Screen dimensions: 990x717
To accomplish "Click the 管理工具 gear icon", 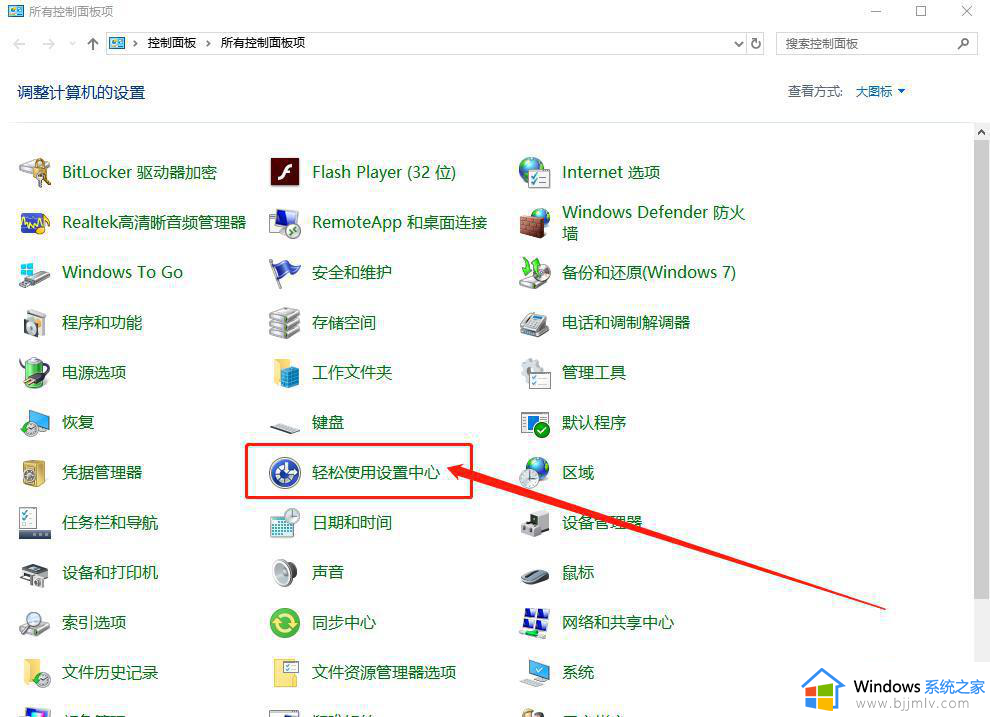I will 535,372.
